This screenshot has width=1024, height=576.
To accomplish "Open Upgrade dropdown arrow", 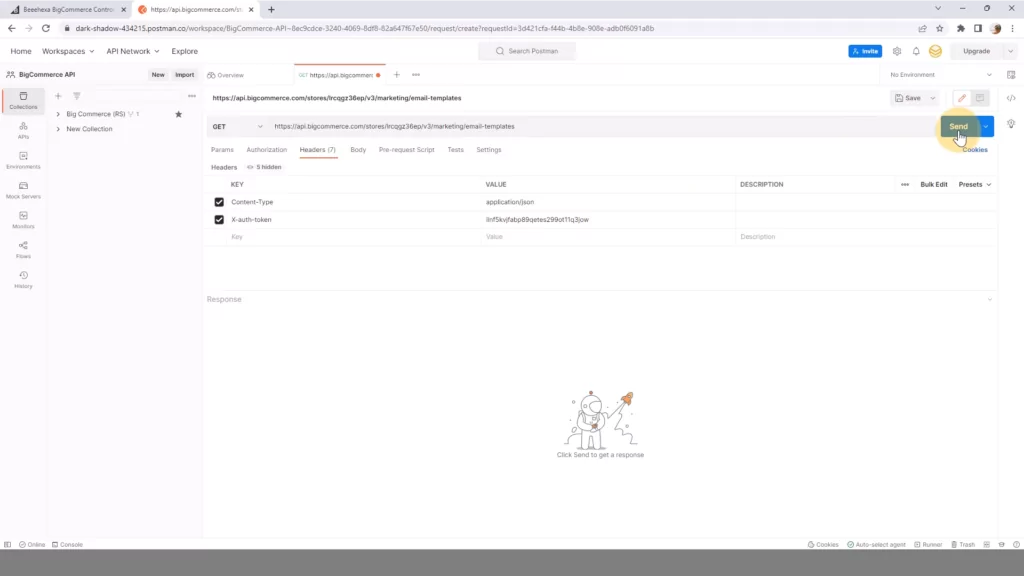I will [x=1010, y=51].
